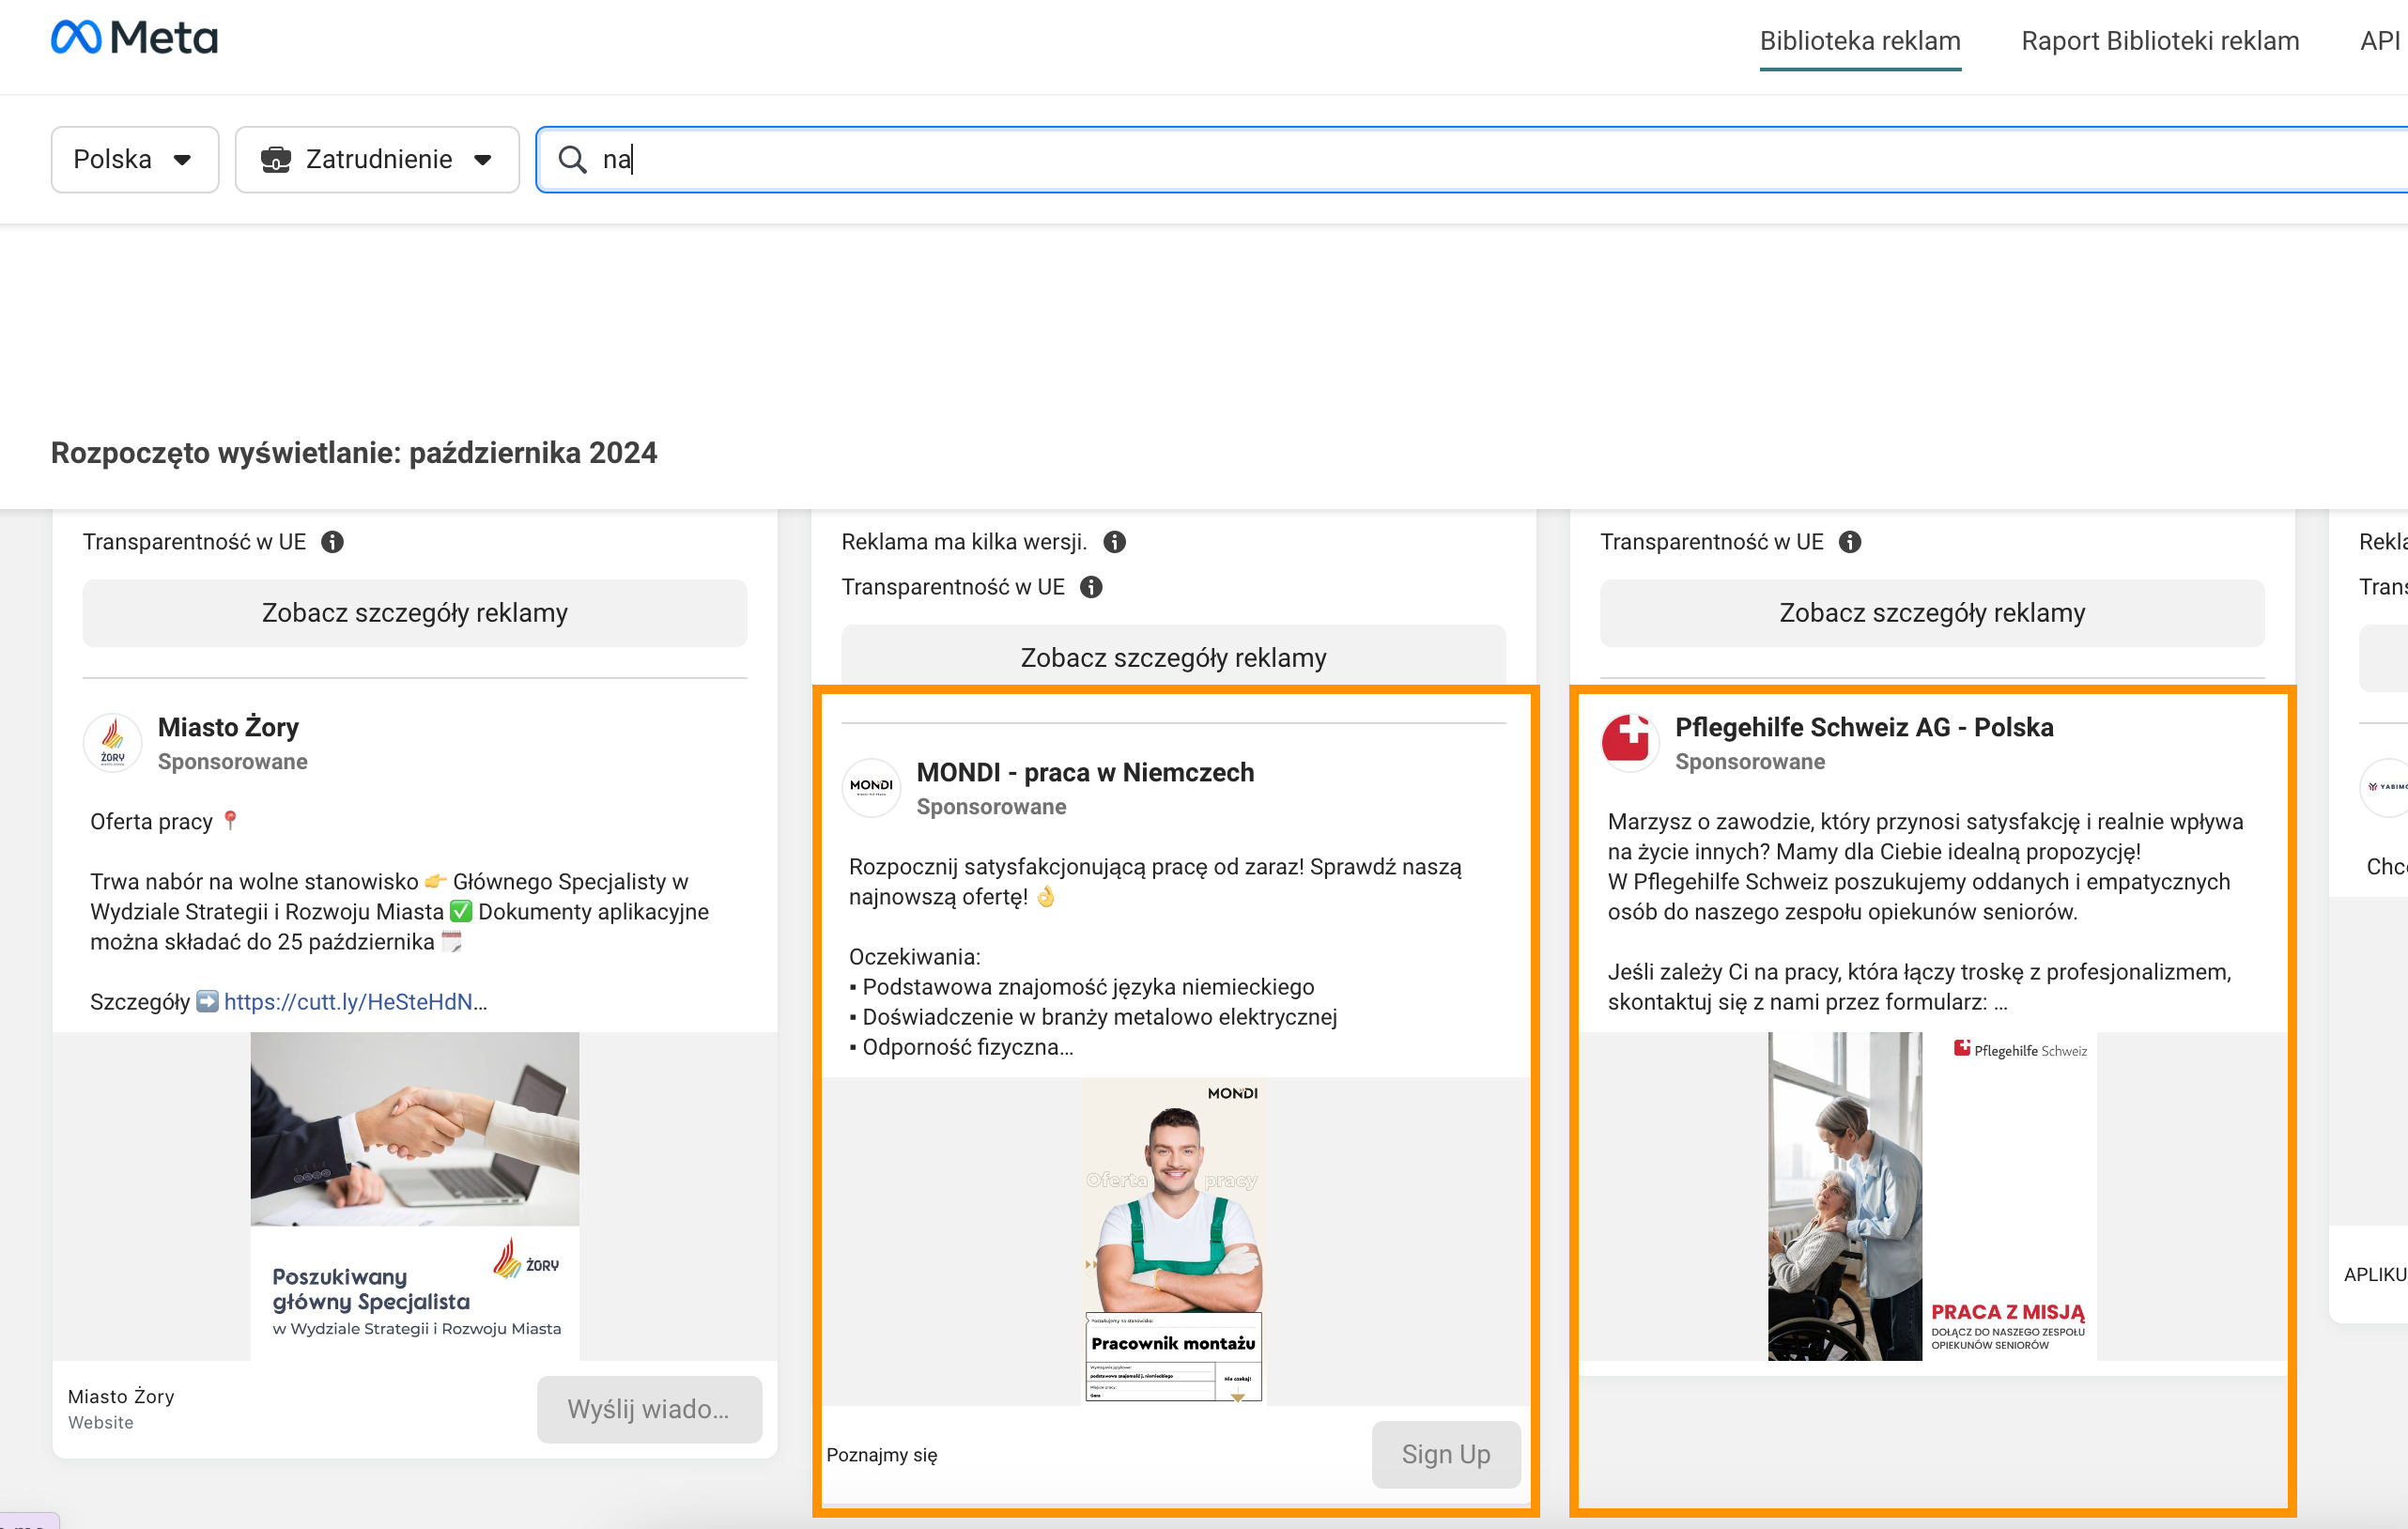Image resolution: width=2408 pixels, height=1529 pixels.
Task: Click in the ad search field
Action: click(1400, 159)
